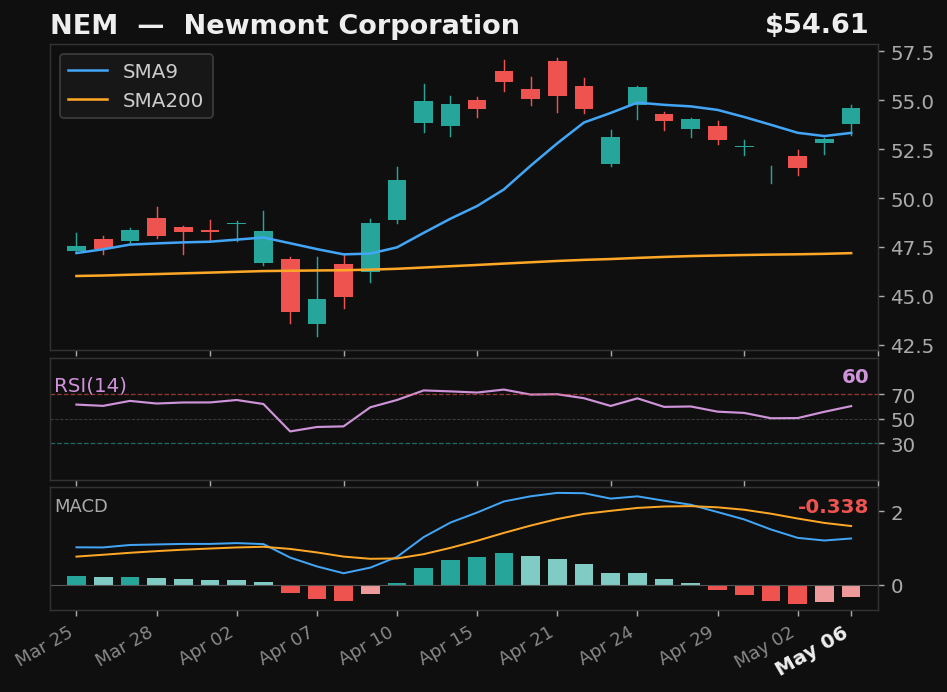The width and height of the screenshot is (947, 692).
Task: Click the last green candlestick on May 06
Action: click(851, 116)
